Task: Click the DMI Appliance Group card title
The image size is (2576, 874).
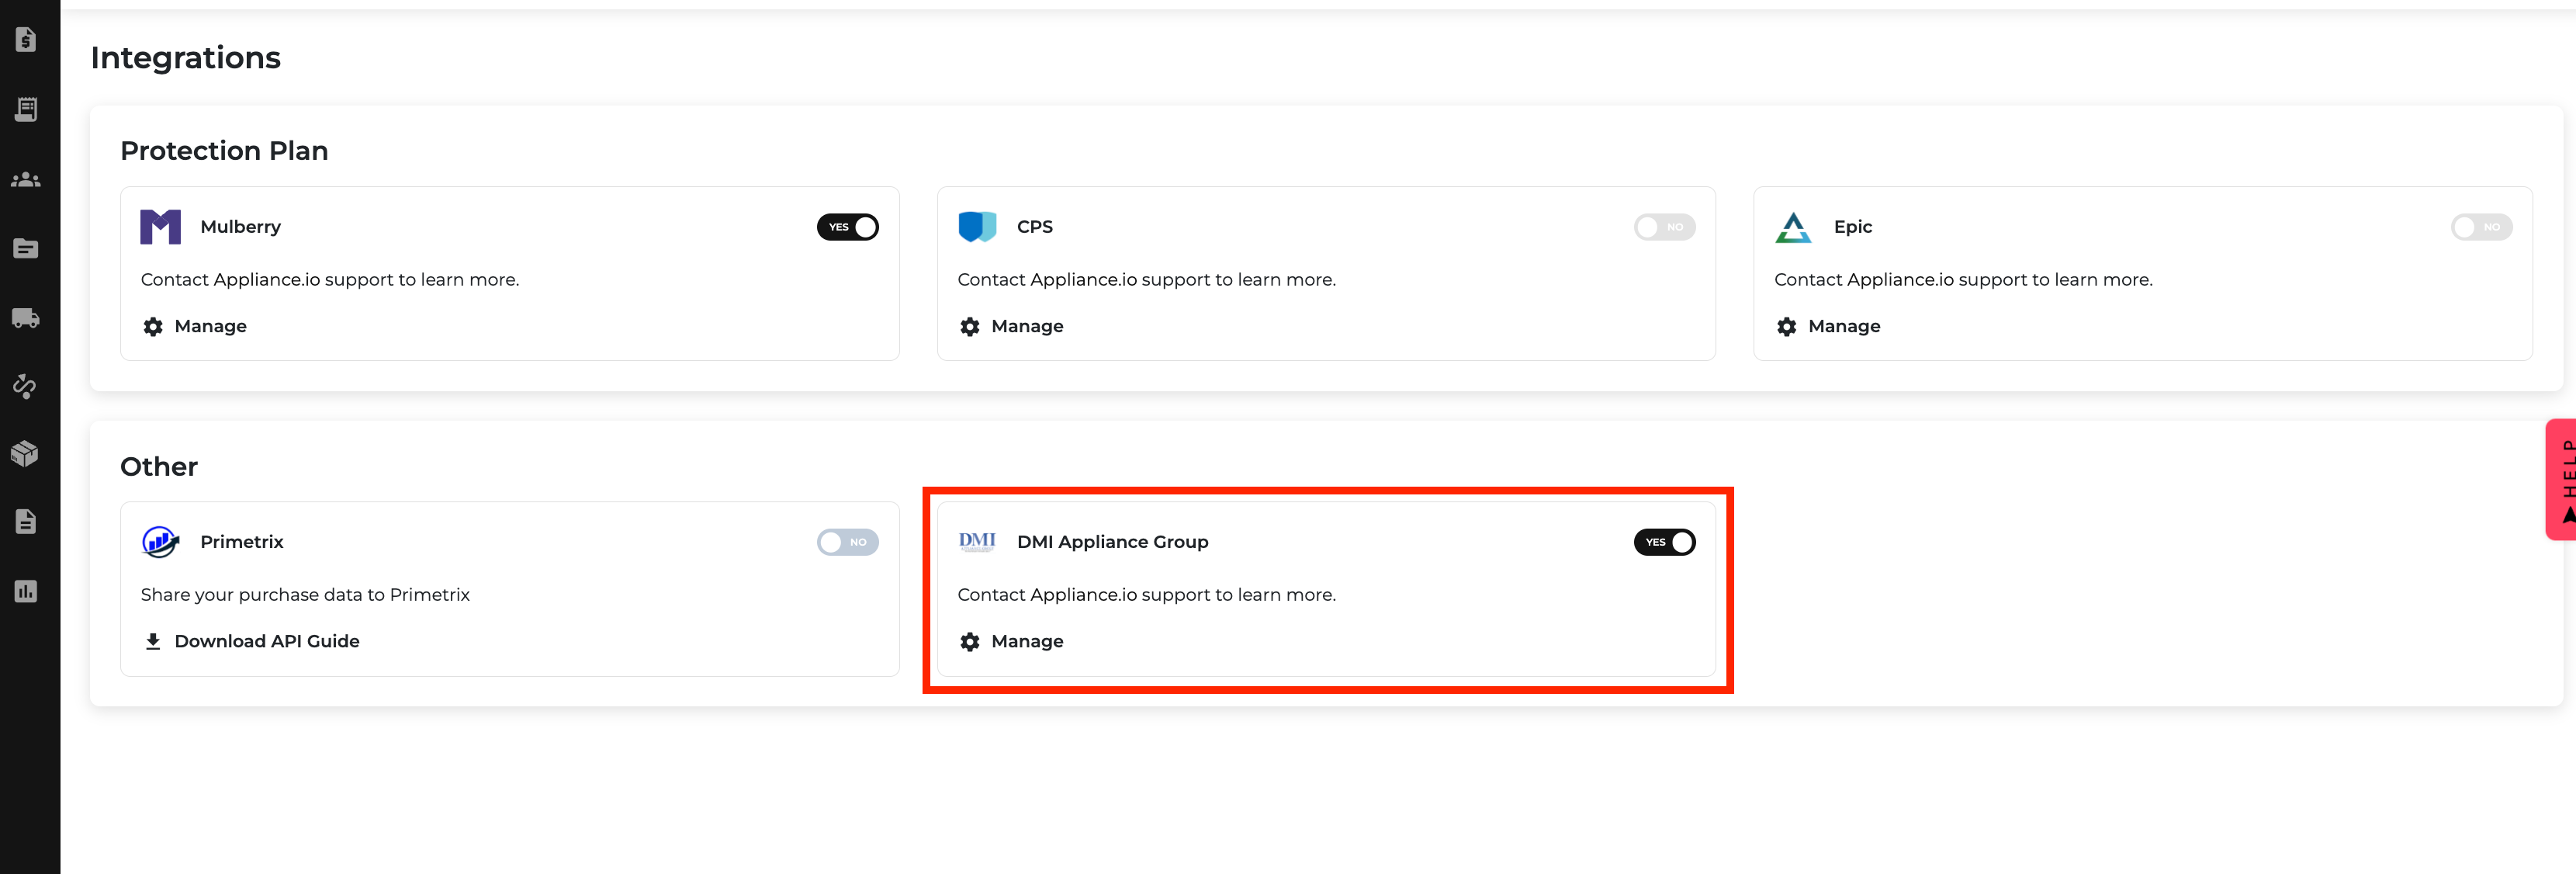Action: [x=1113, y=542]
